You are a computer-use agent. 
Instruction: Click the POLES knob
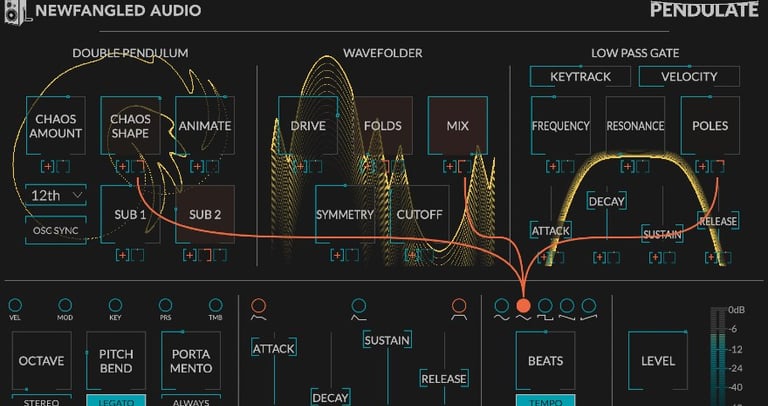click(x=710, y=126)
